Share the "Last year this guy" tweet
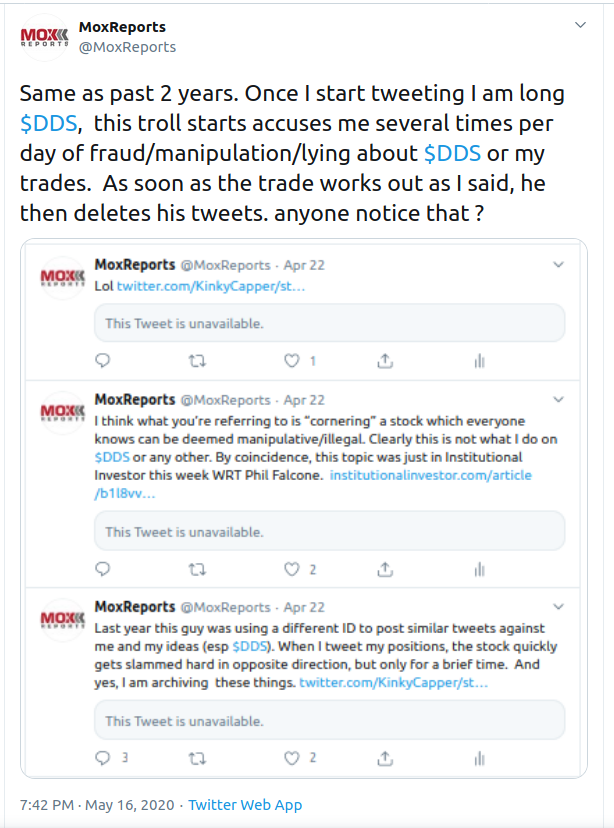 [x=384, y=757]
